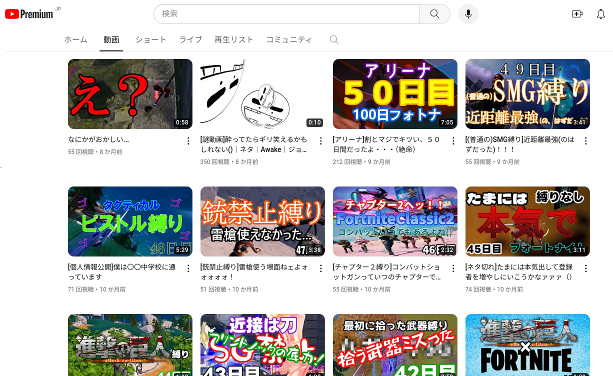
Task: Open options menu for アリーナ 50日目 video
Action: (453, 141)
